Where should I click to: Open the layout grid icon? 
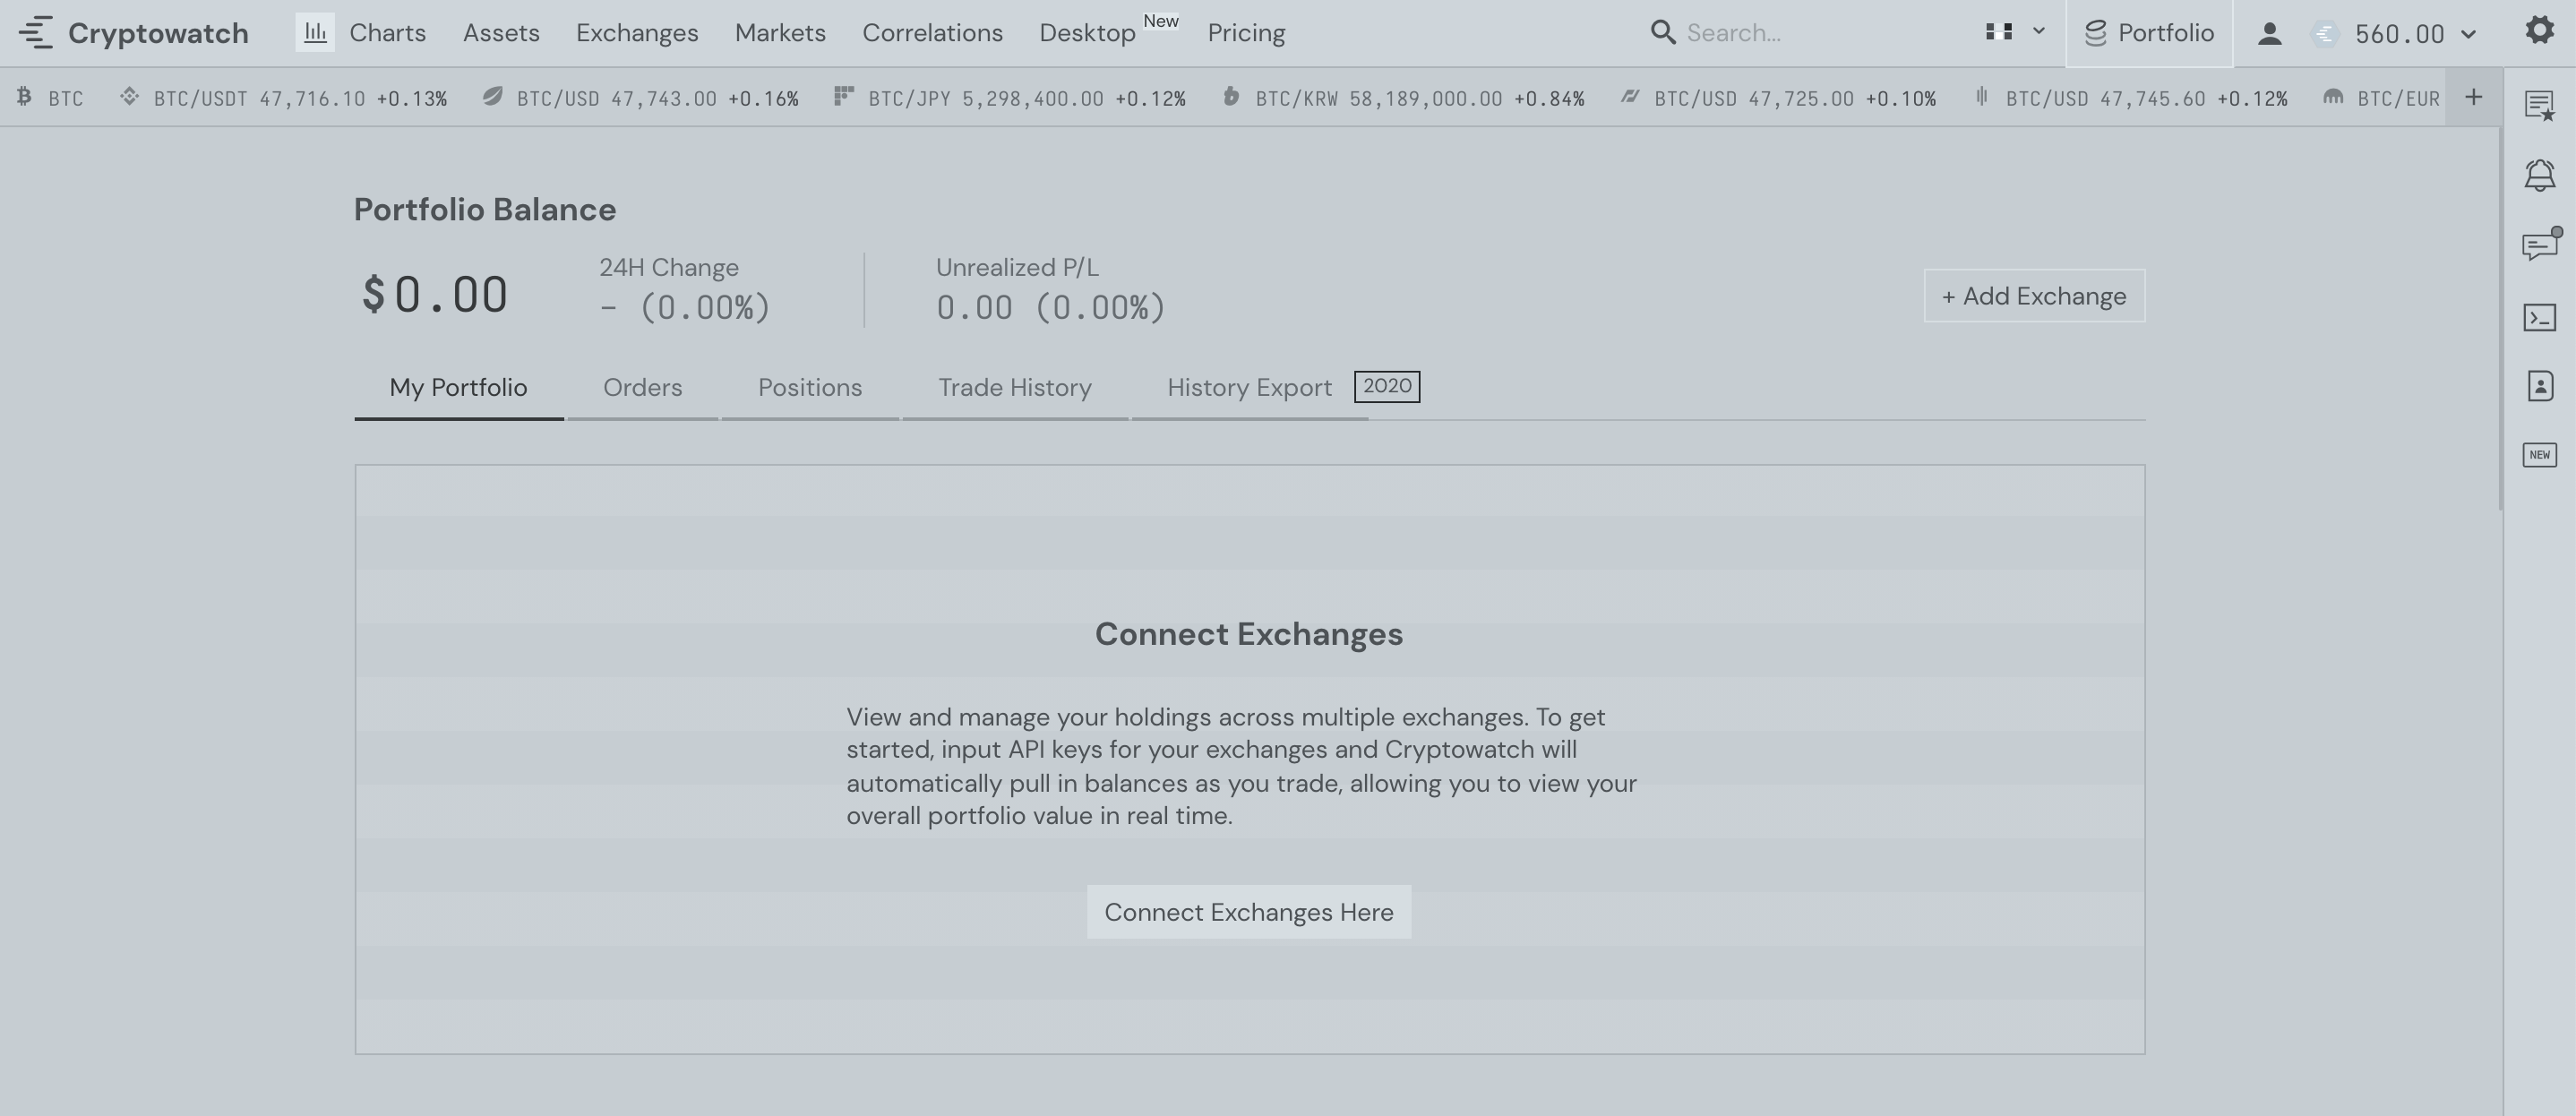1998,32
